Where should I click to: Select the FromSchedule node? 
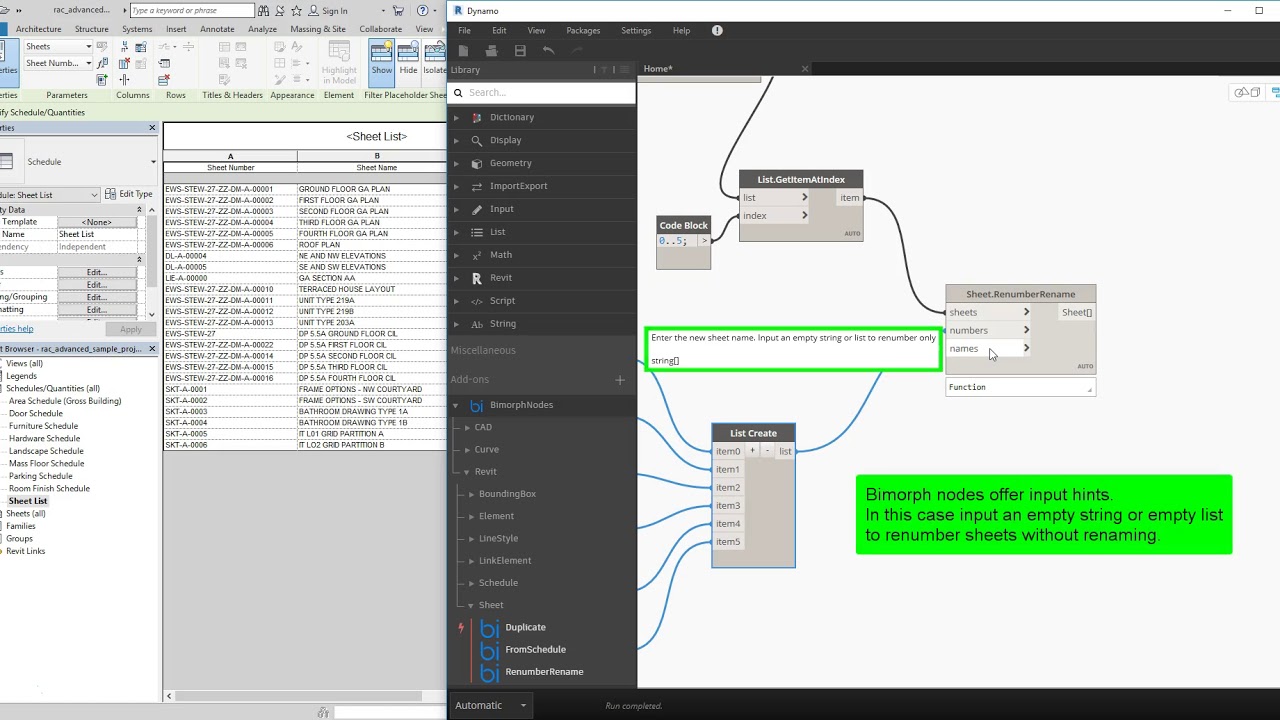coord(535,649)
